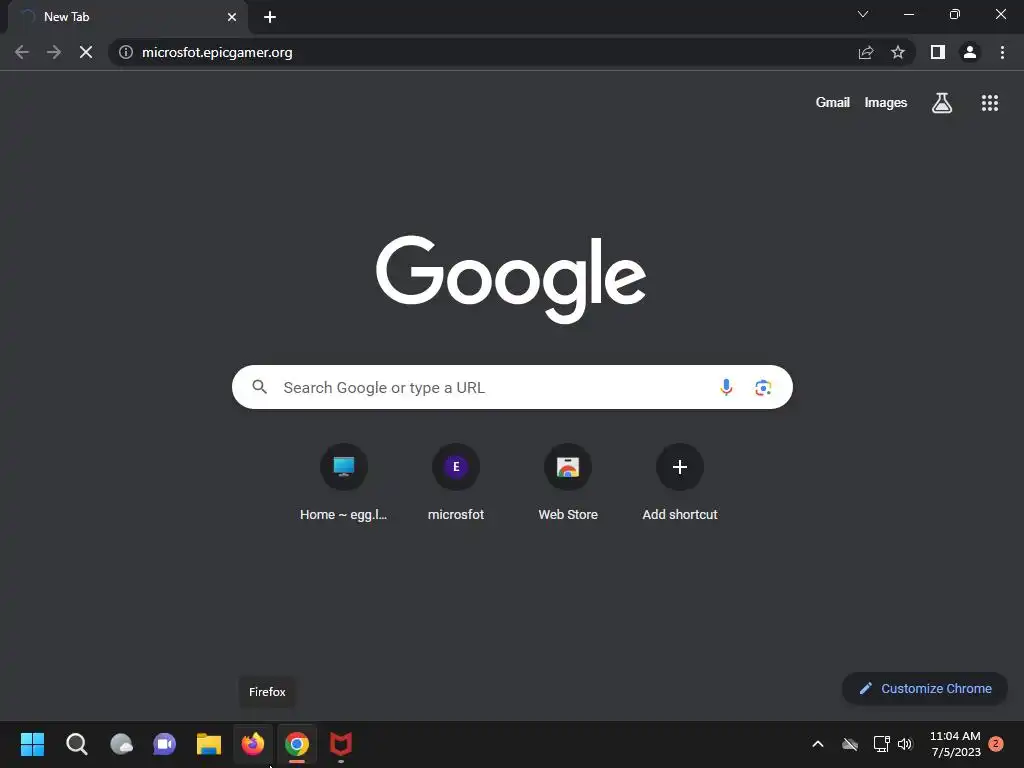Restore down the Chrome window
This screenshot has width=1024, height=768.
[x=955, y=14]
